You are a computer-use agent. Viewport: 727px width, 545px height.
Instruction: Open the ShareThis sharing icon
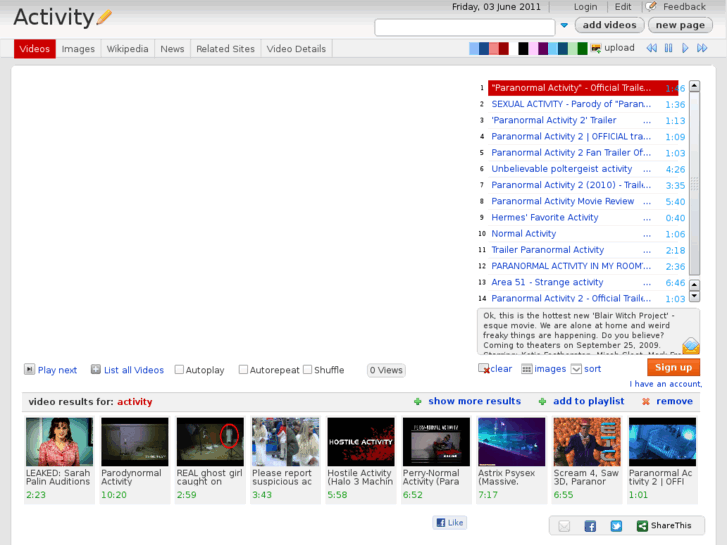click(x=642, y=526)
